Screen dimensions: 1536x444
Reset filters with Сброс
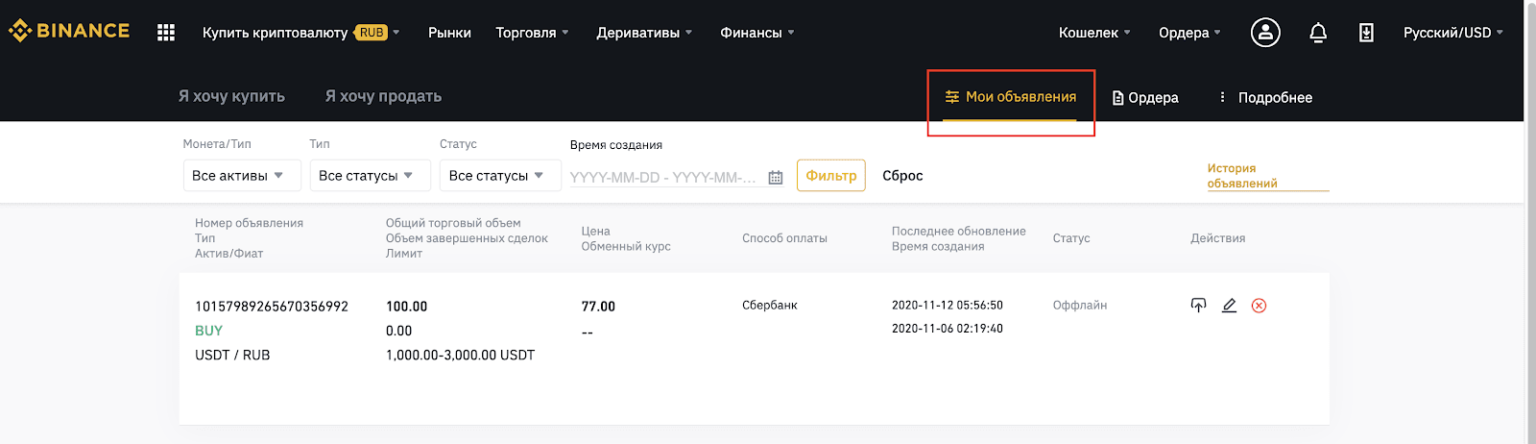pyautogui.click(x=902, y=176)
